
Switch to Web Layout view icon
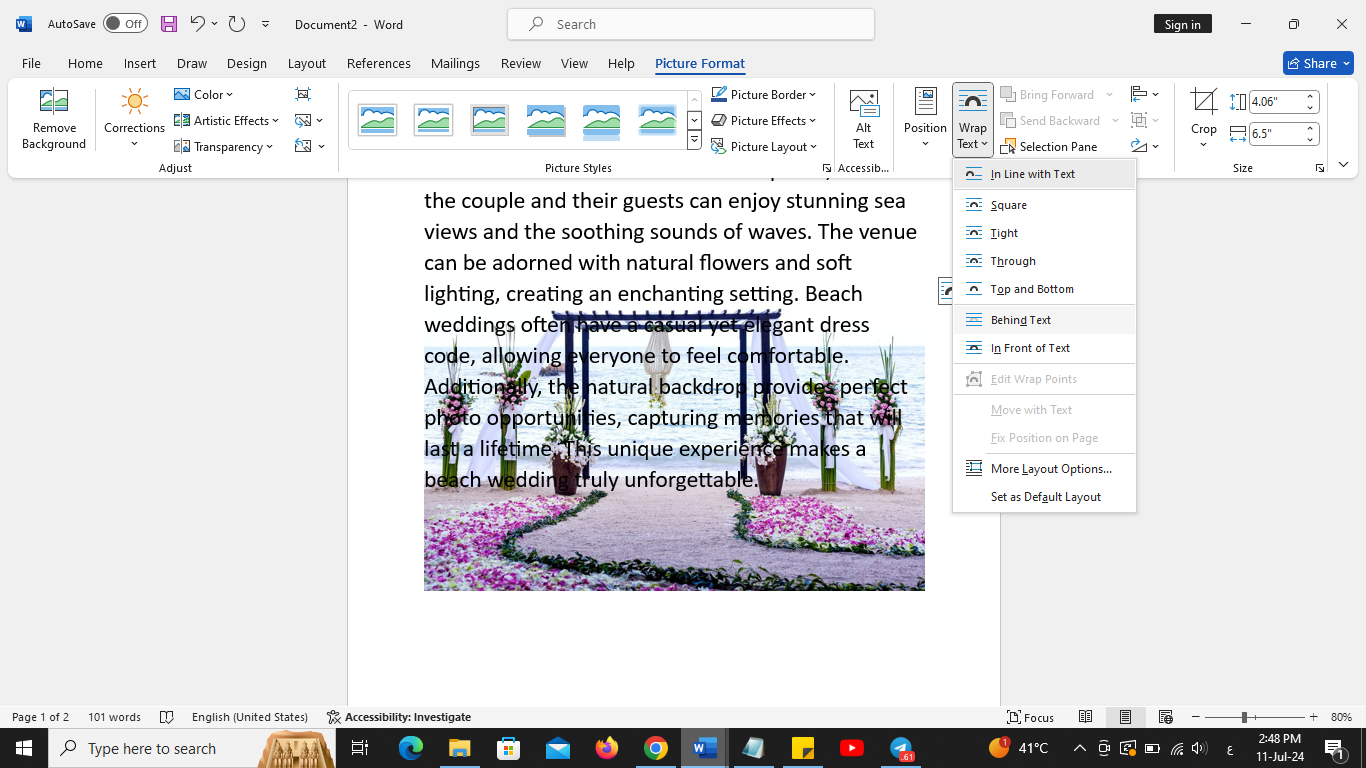point(1165,717)
